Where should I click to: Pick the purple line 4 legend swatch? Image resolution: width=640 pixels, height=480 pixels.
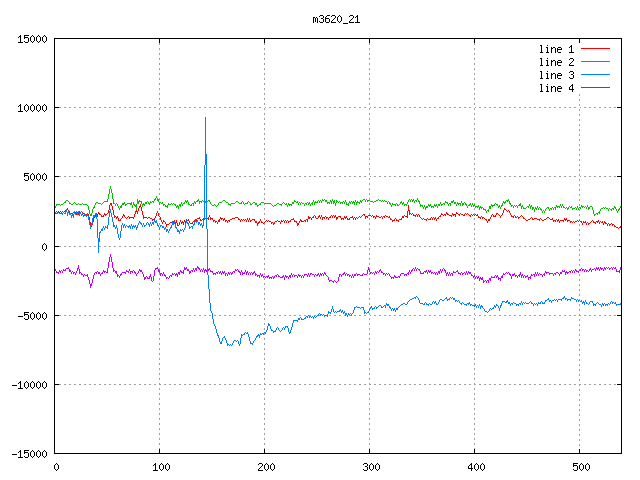point(595,88)
